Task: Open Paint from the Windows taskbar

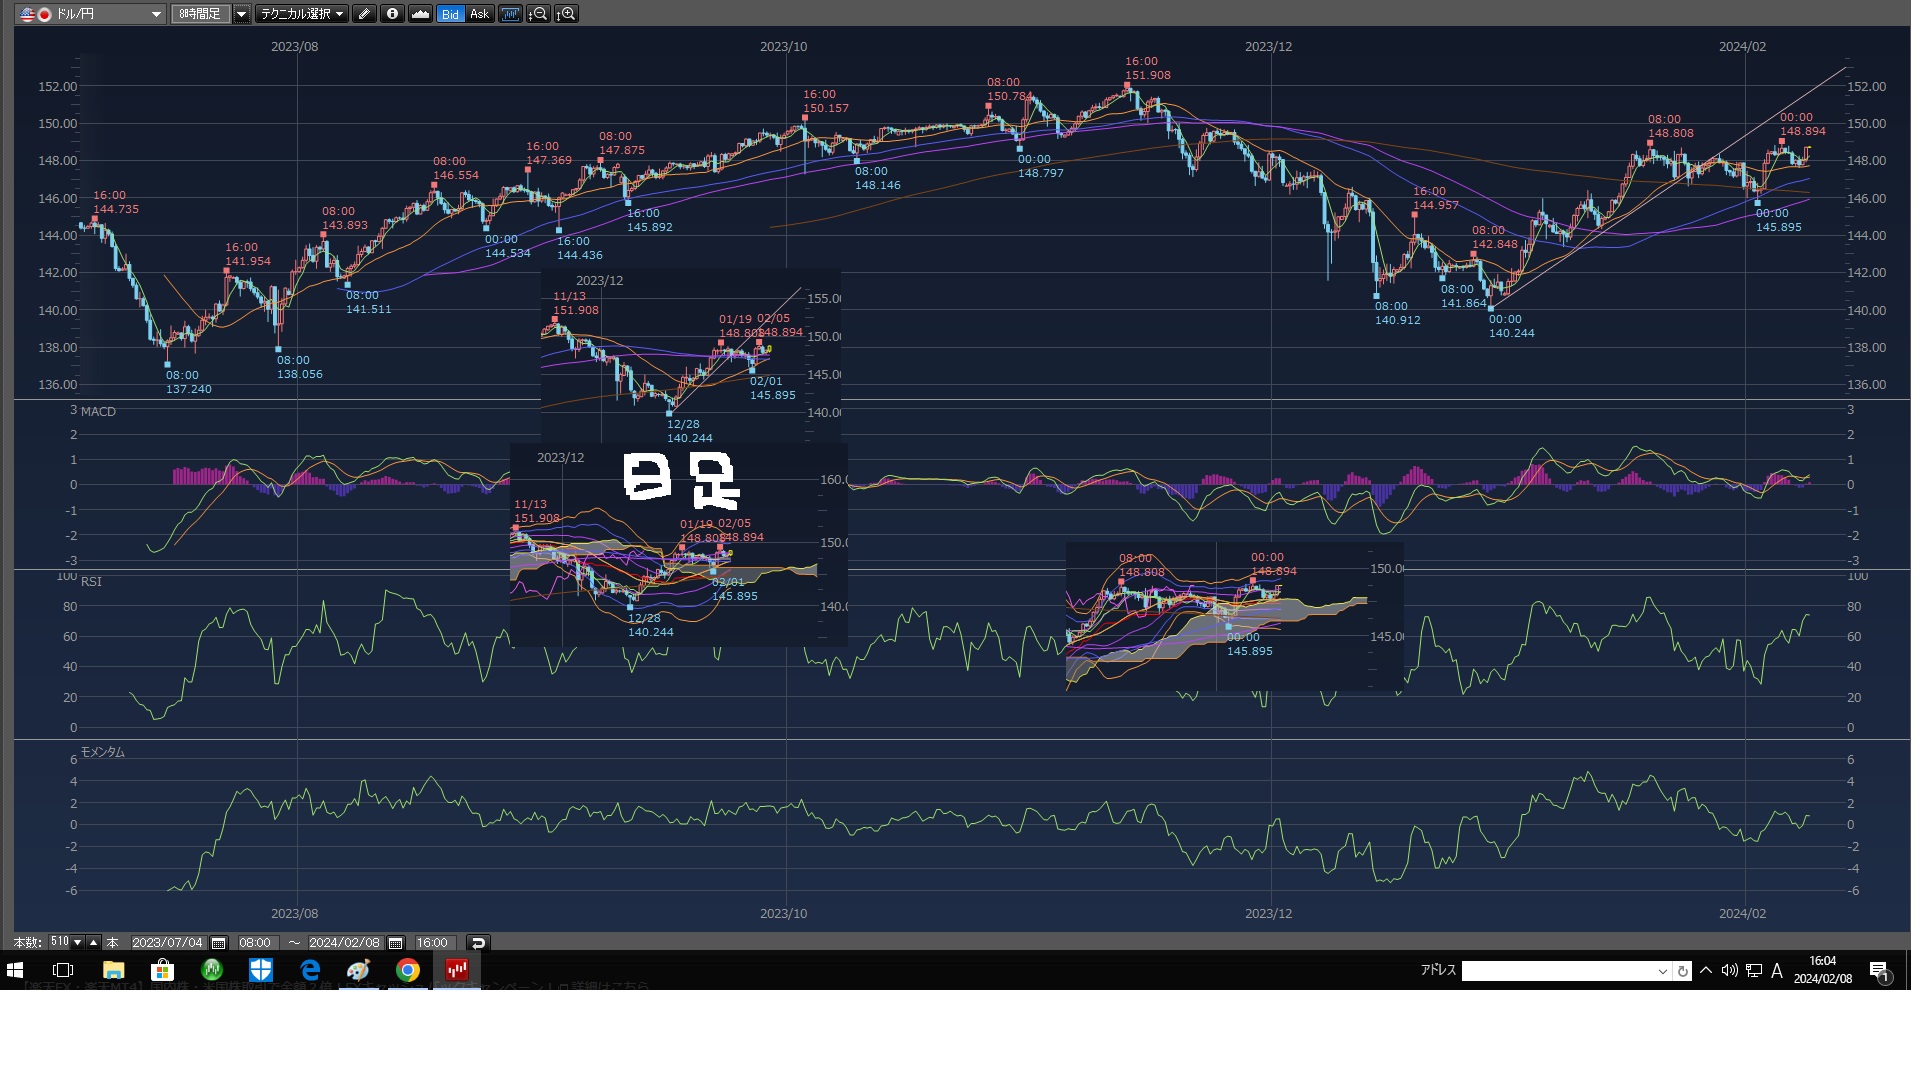Action: 358,970
